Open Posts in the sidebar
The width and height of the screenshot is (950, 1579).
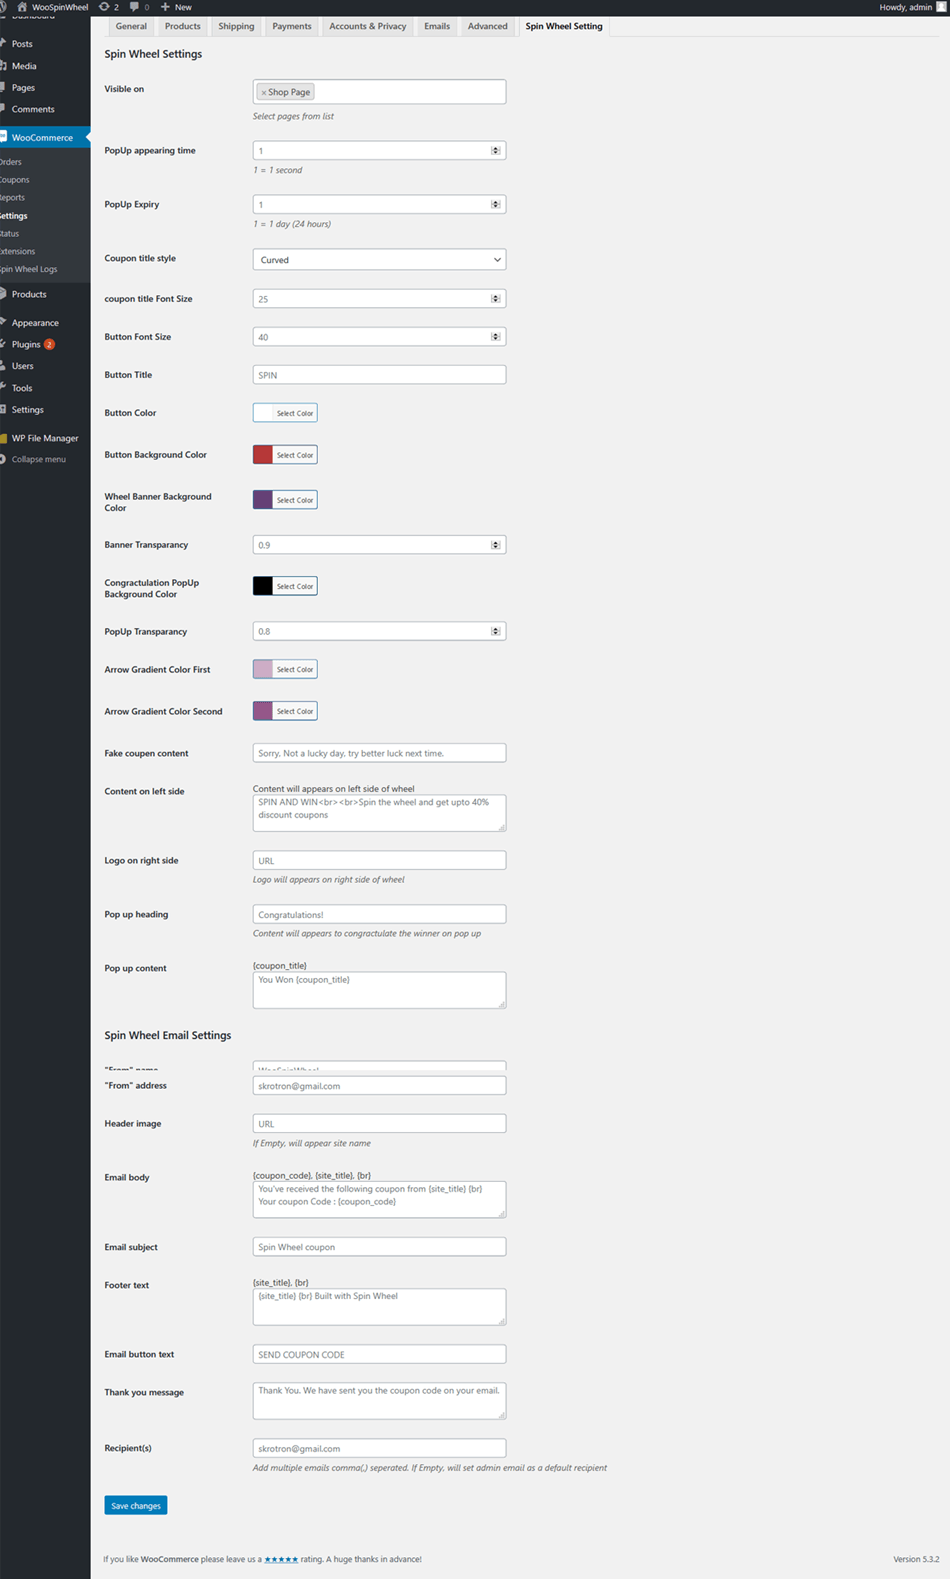pyautogui.click(x=22, y=44)
